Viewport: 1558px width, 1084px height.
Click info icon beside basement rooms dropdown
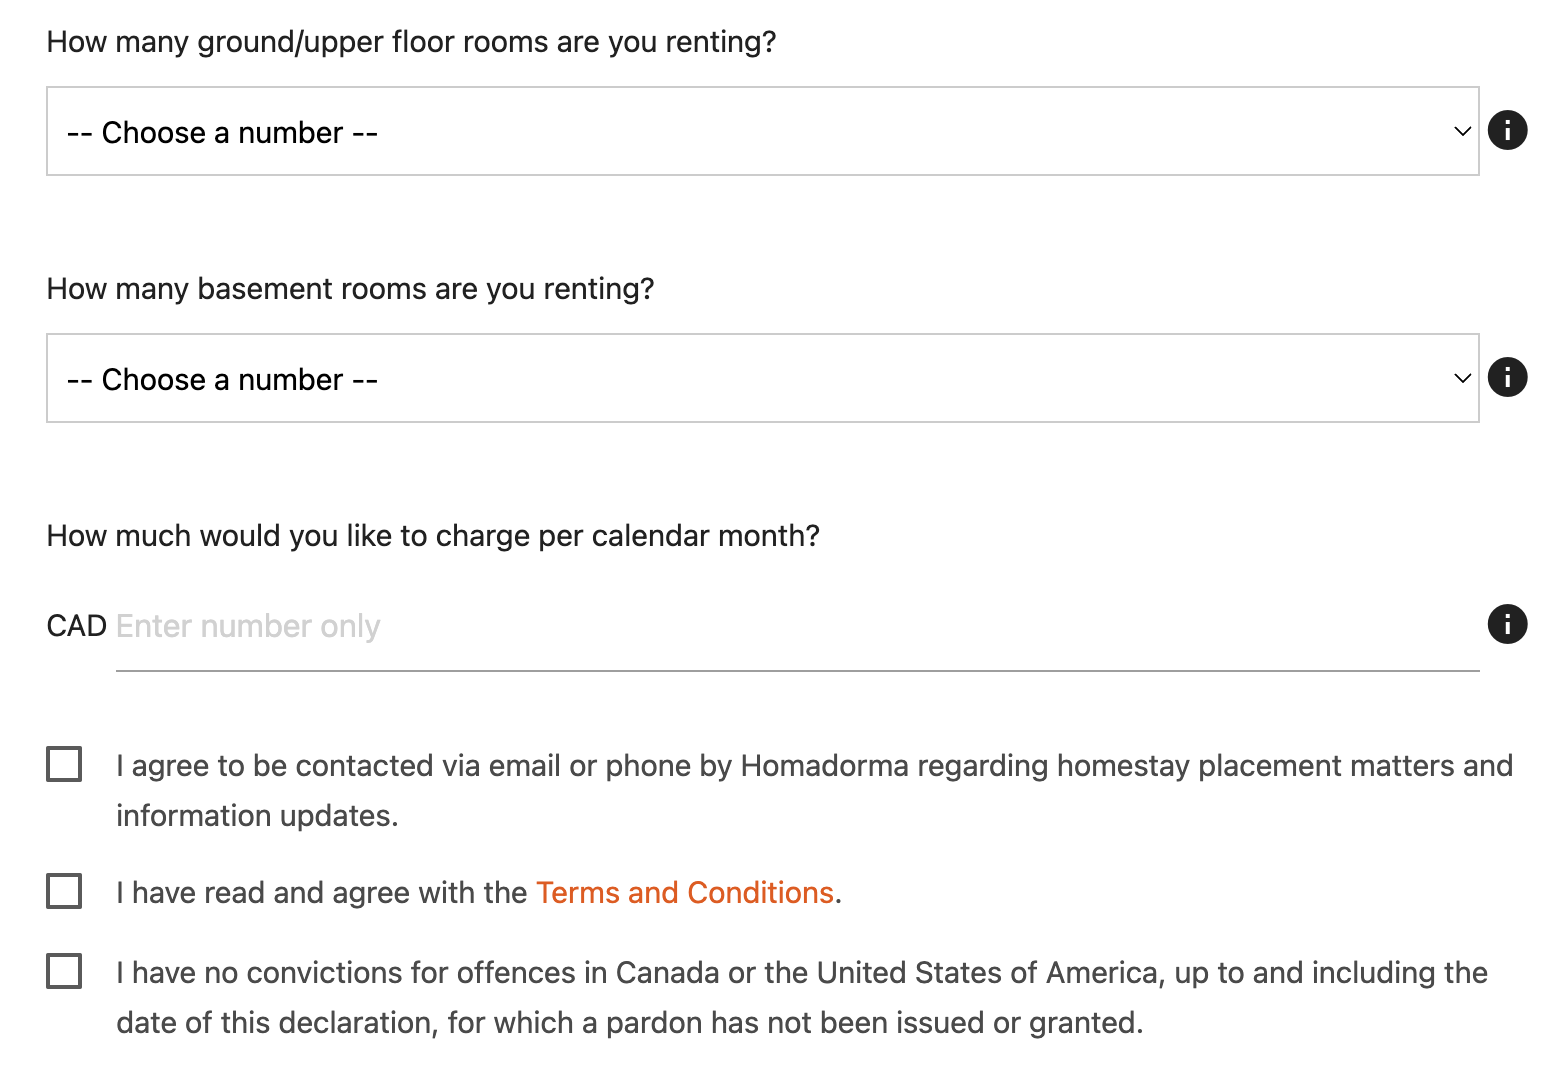click(1507, 377)
